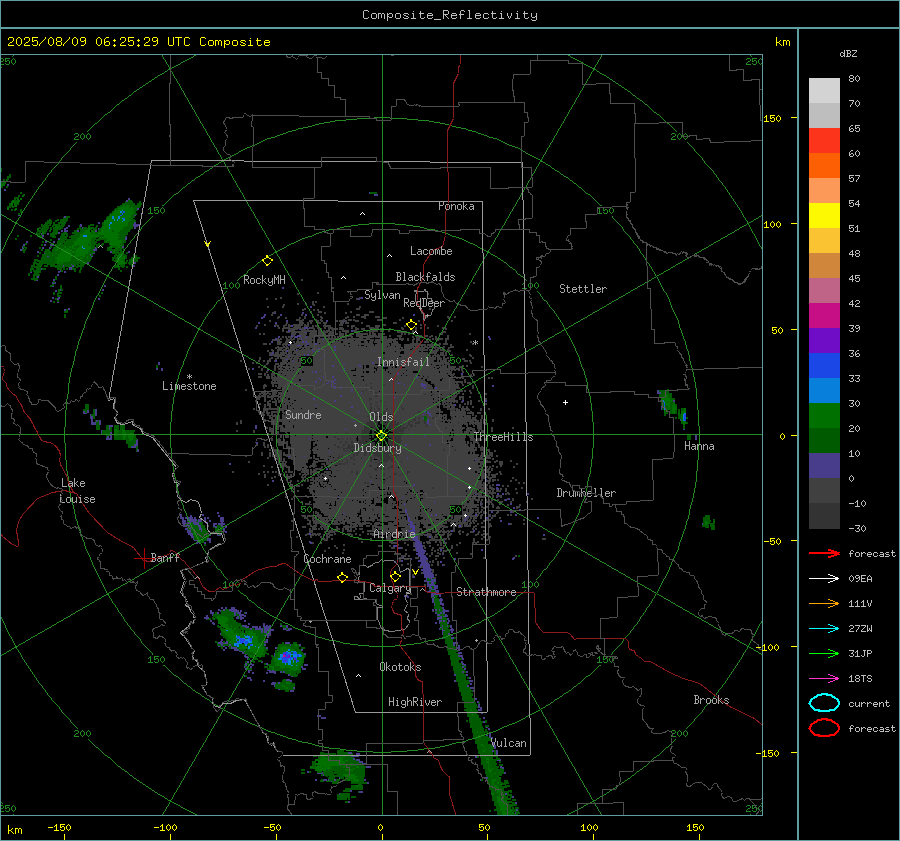Click the Drumheller city label
The image size is (900, 841).
click(586, 493)
